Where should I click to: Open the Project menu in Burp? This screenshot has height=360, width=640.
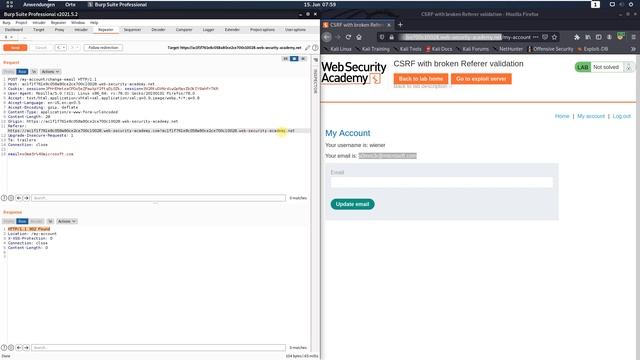21,23
